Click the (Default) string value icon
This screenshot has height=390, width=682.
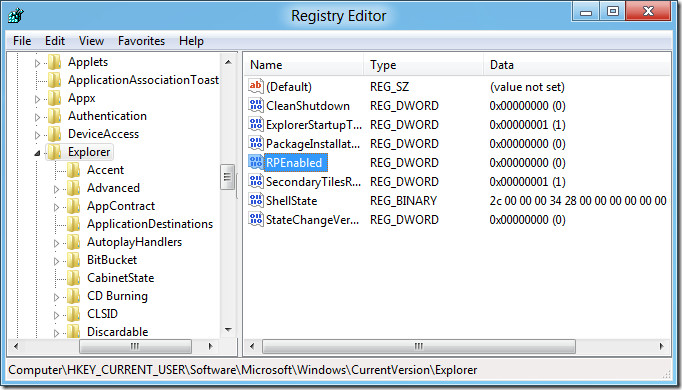[256, 86]
